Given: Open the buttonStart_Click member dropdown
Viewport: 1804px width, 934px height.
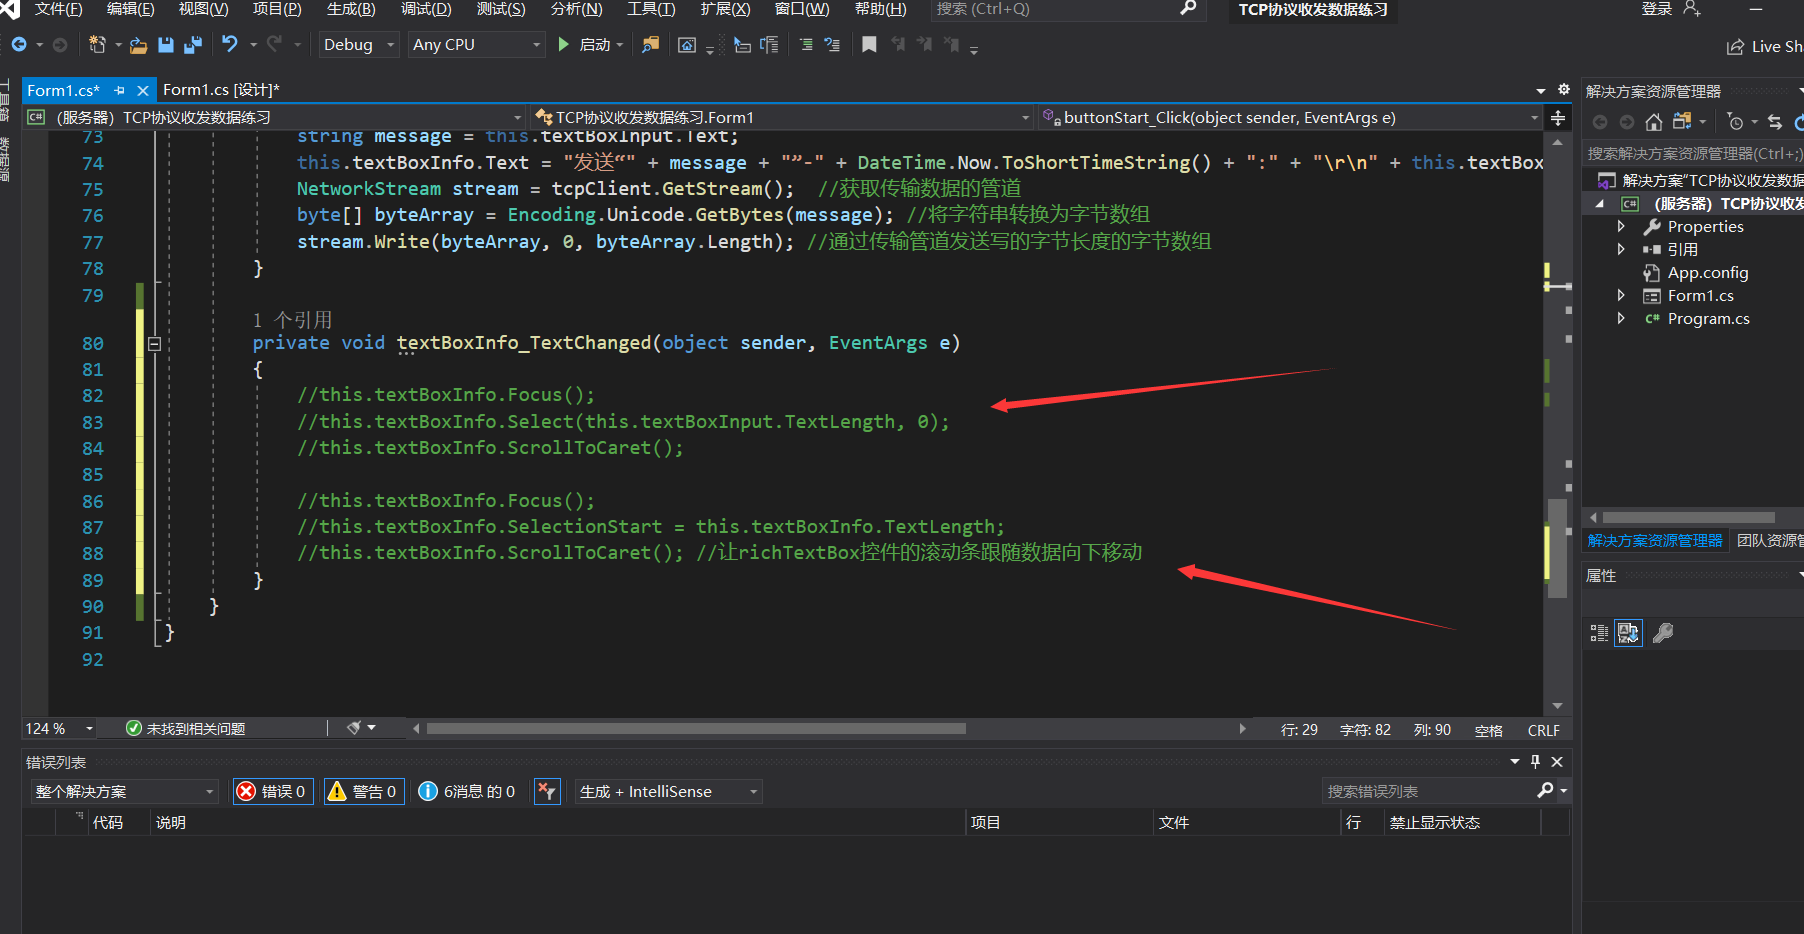Looking at the screenshot, I should [x=1291, y=118].
